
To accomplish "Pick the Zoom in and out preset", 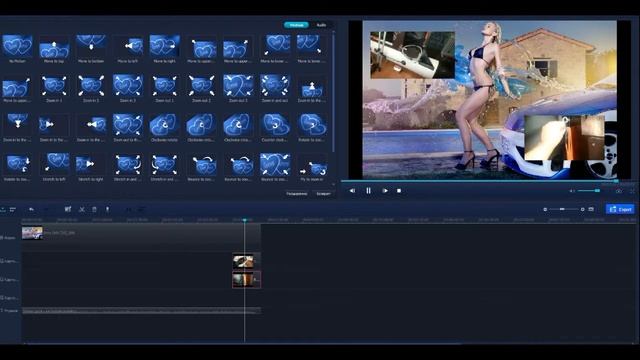I will 275,85.
